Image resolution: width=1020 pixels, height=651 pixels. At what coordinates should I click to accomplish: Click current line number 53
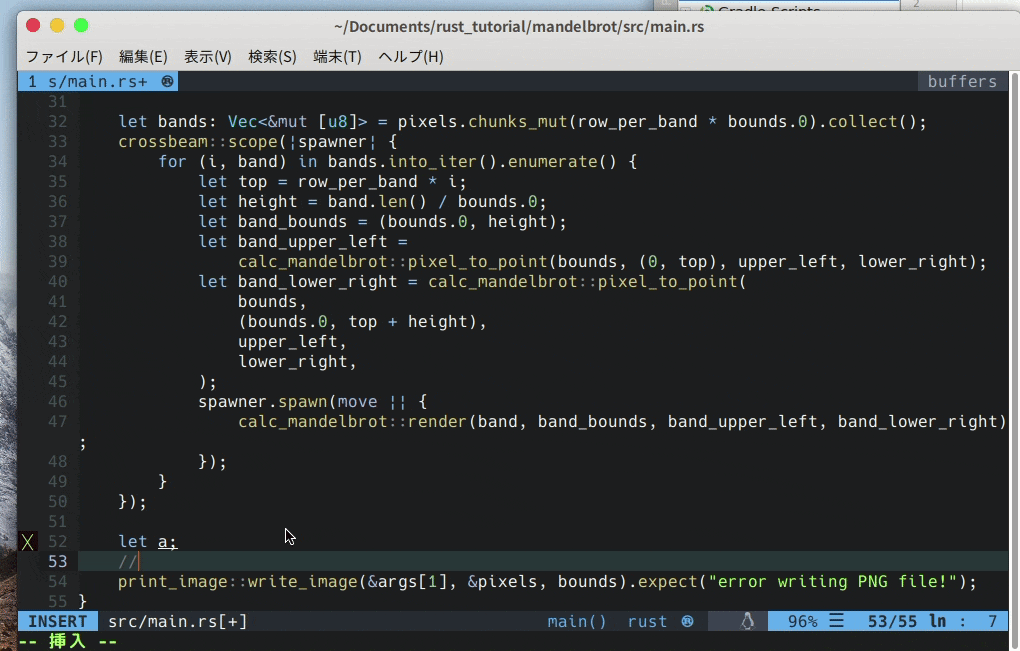[x=57, y=561]
